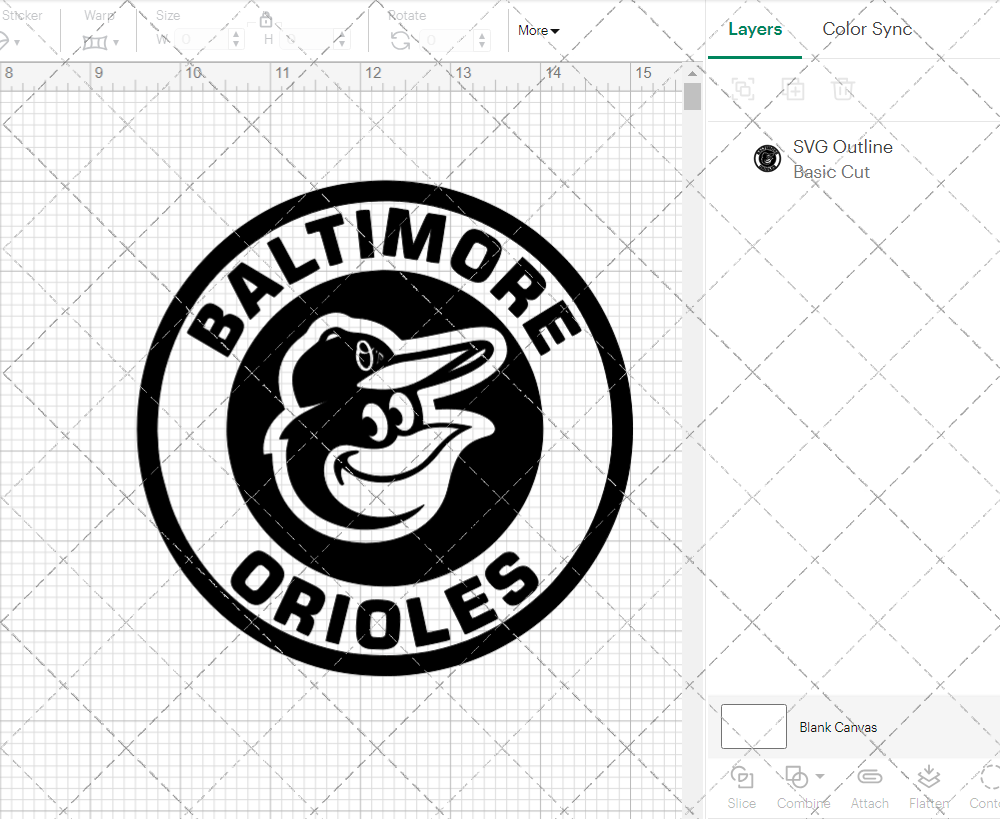Toggle the size aspect-ratio lock
Viewport: 1000px width, 819px height.
coord(266,20)
